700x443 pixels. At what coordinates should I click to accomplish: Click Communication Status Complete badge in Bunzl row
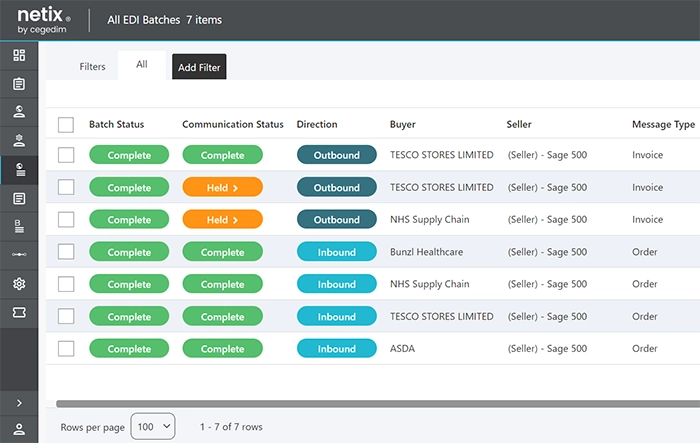tap(222, 252)
